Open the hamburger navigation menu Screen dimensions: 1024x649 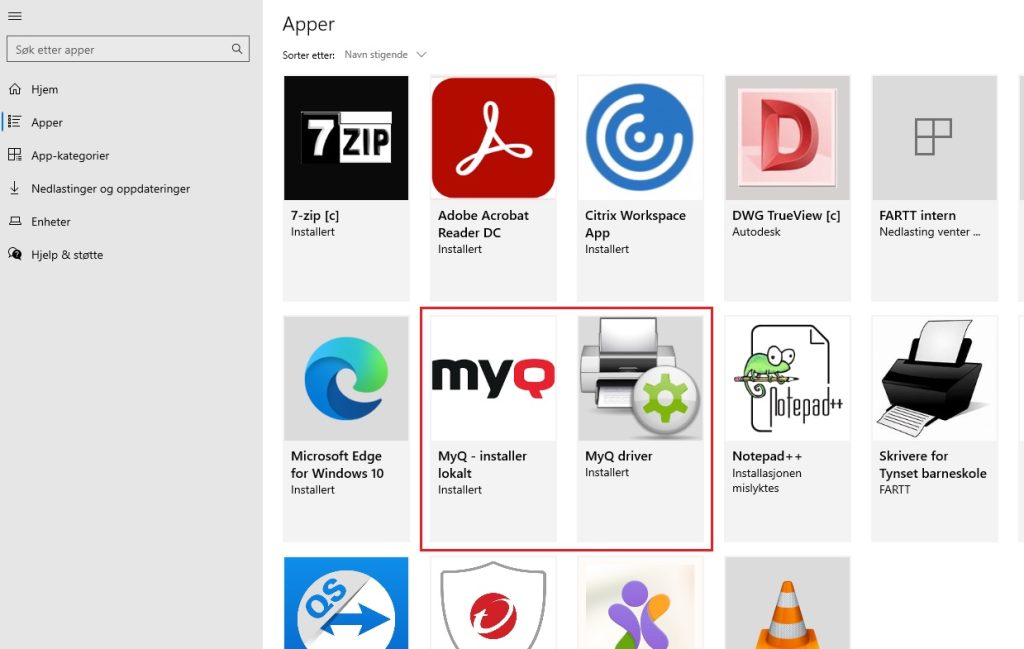click(14, 16)
